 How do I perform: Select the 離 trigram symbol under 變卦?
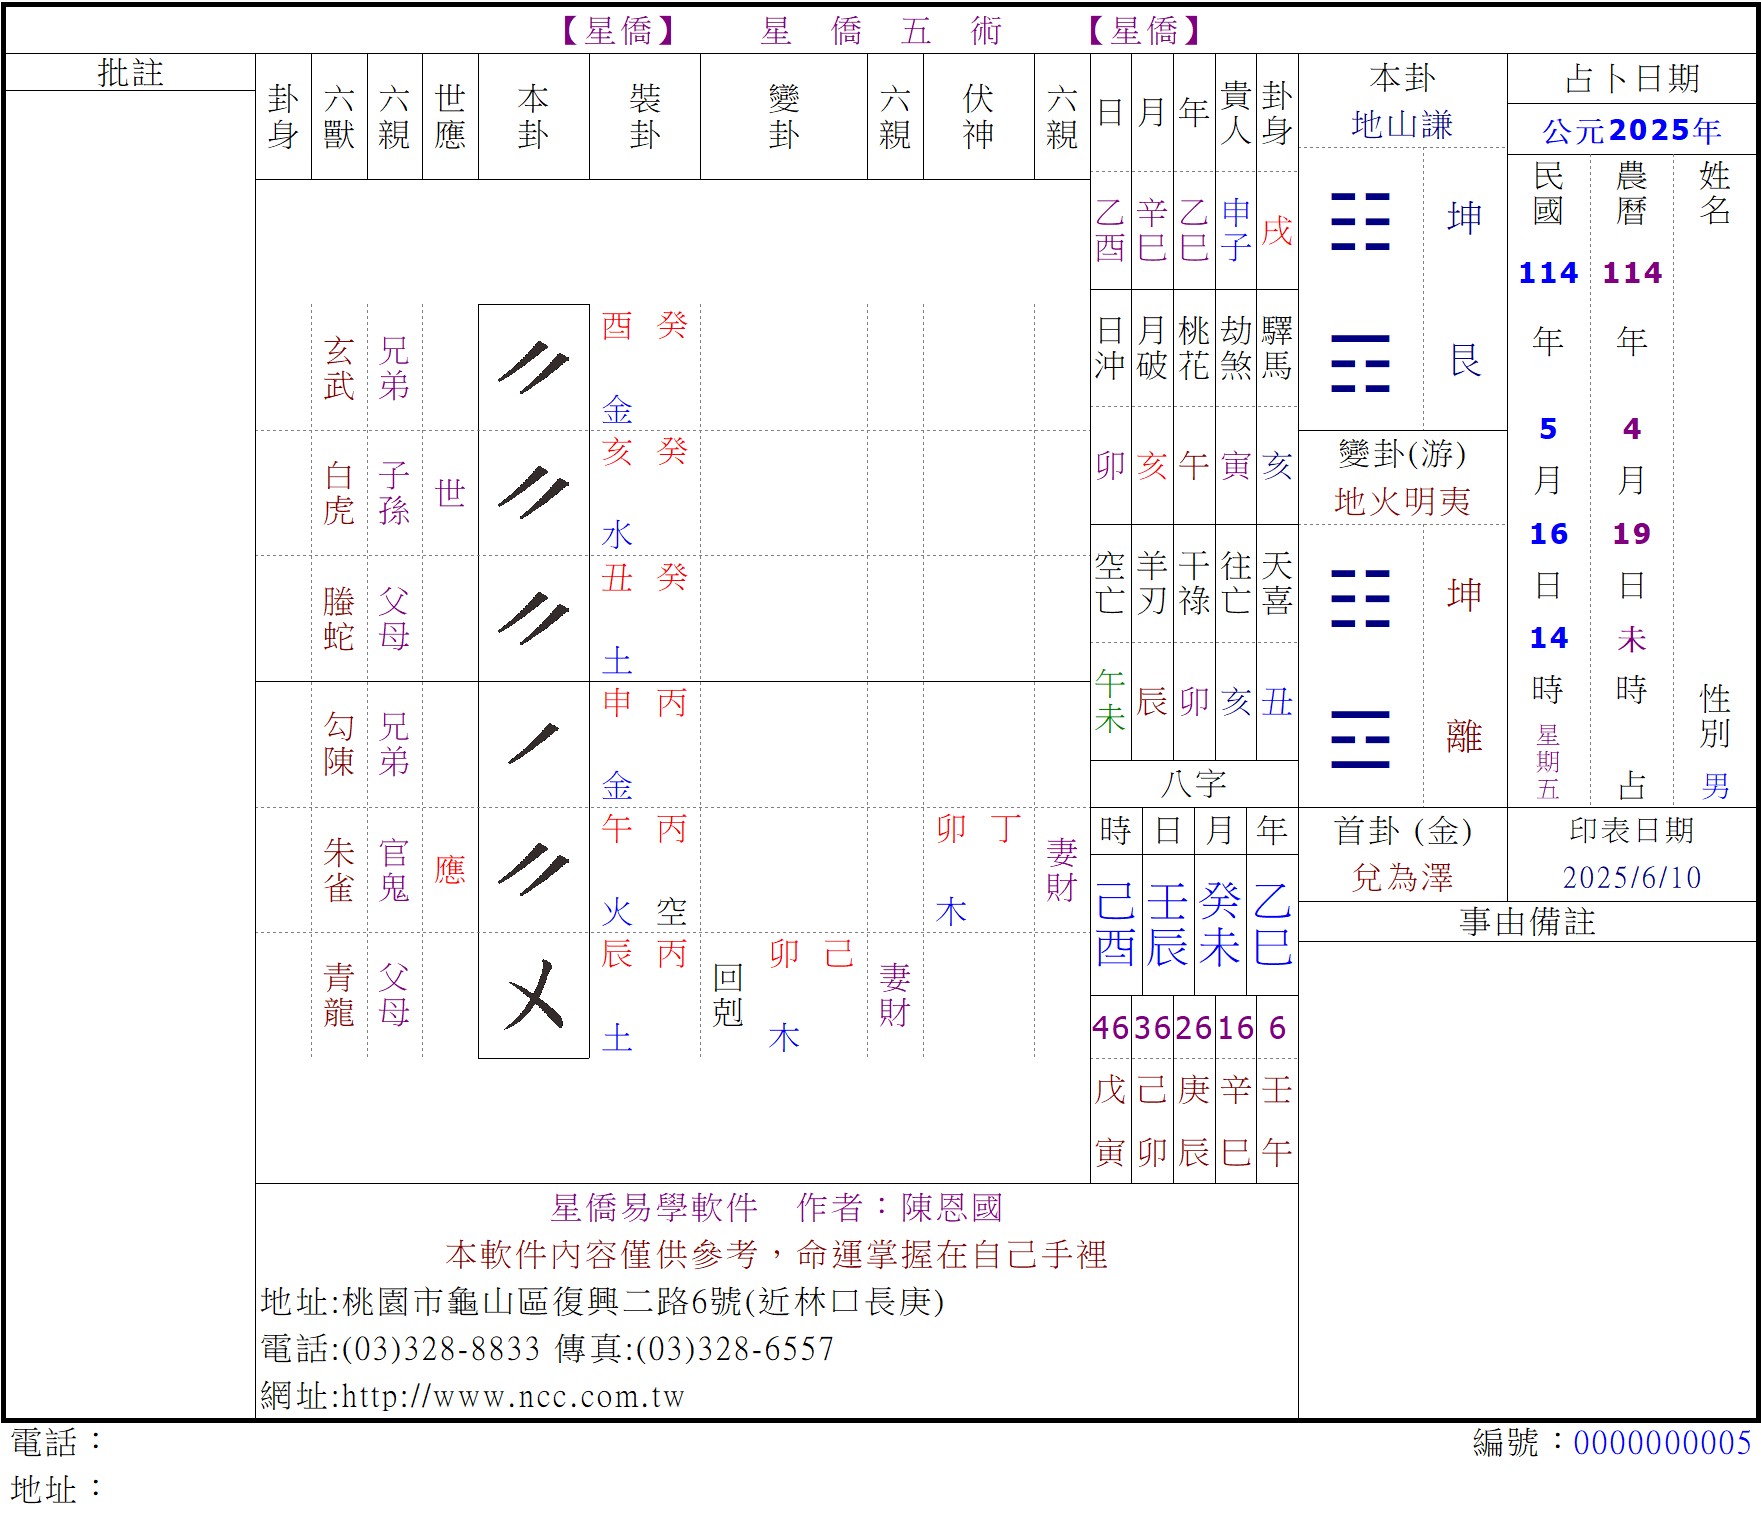(1360, 739)
